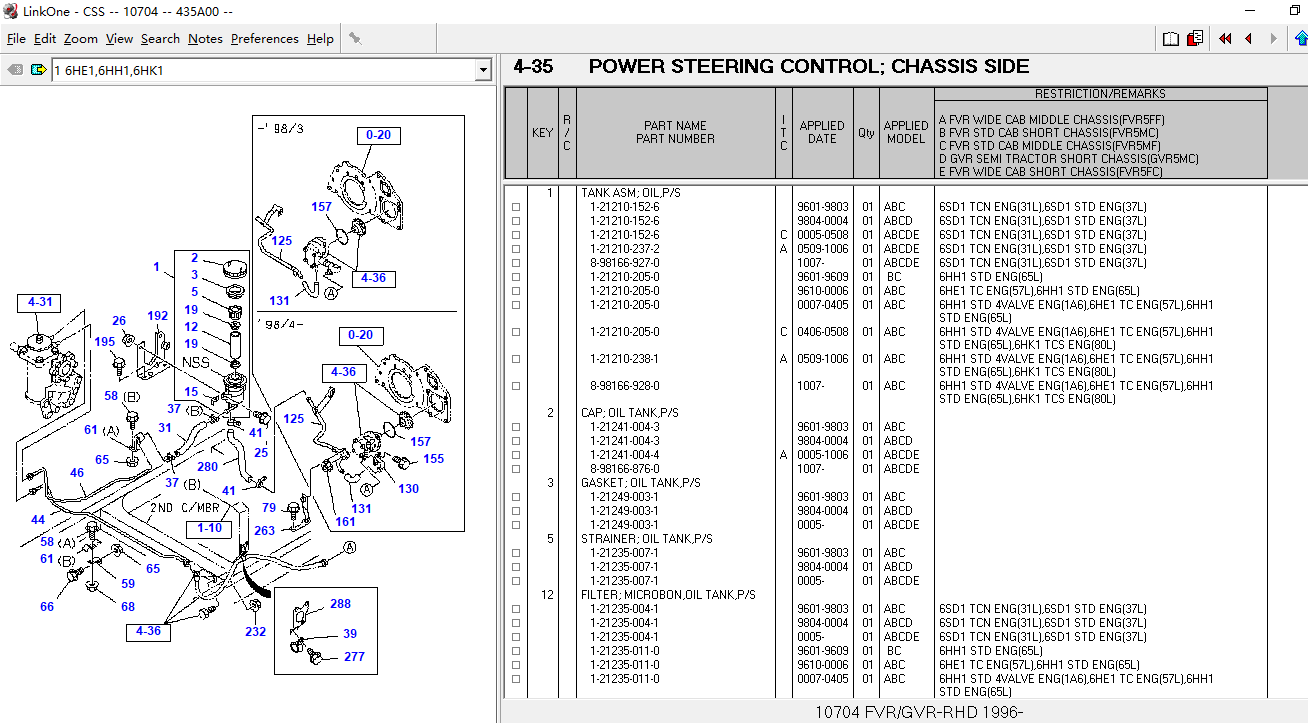Open the Notes menu
Image resolution: width=1308 pixels, height=723 pixels.
click(x=205, y=39)
